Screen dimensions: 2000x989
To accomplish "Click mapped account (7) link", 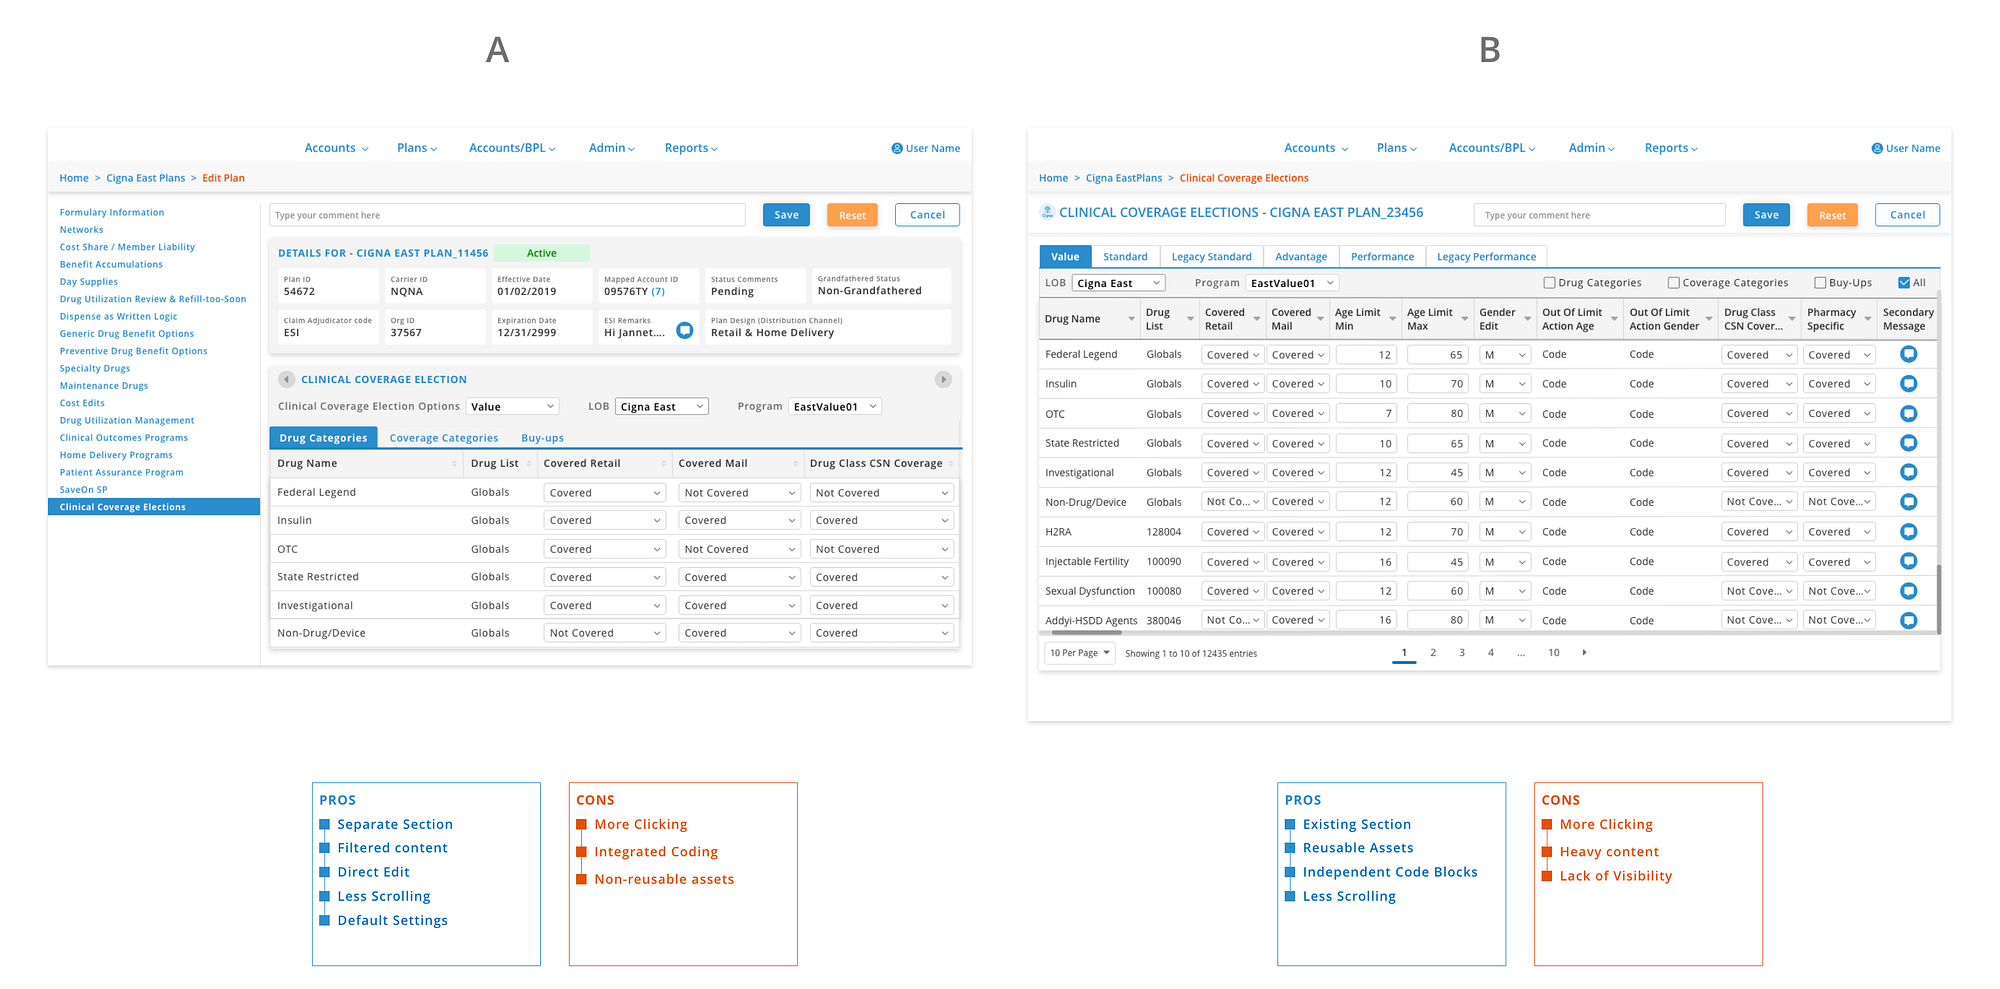I will click(658, 292).
